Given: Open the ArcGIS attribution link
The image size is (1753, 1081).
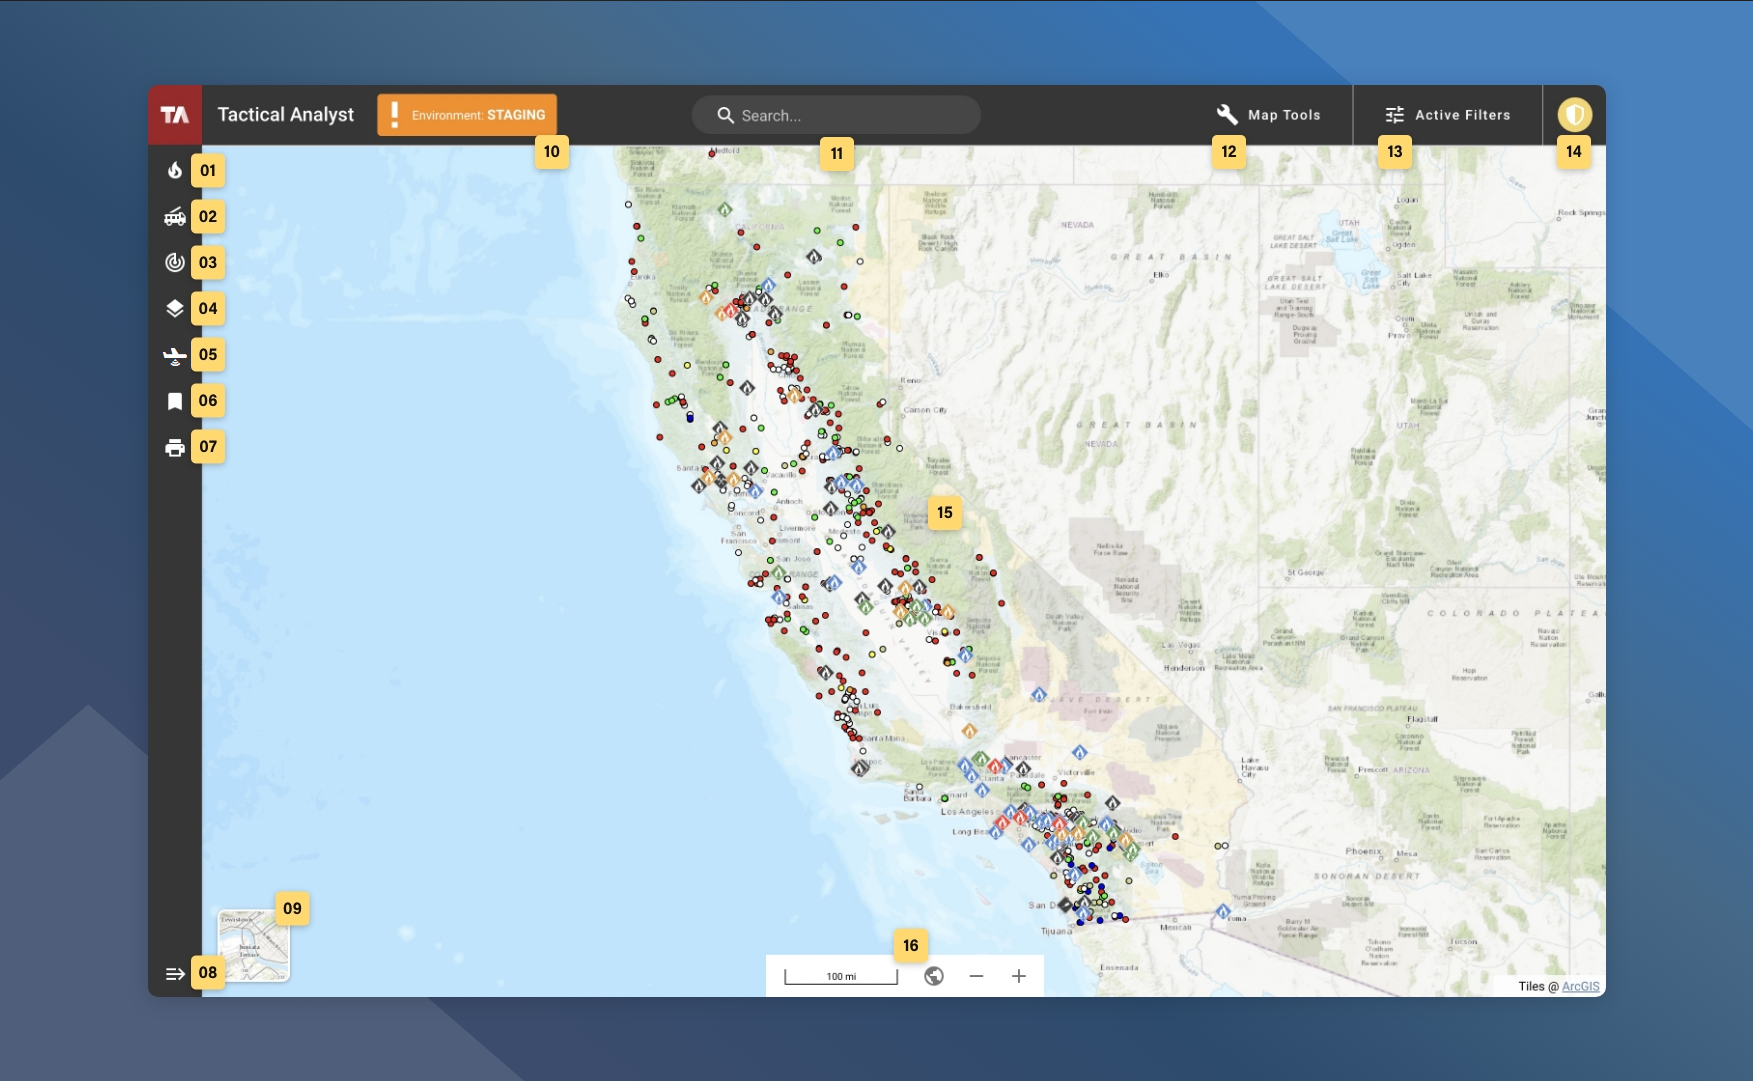Looking at the screenshot, I should coord(1580,986).
